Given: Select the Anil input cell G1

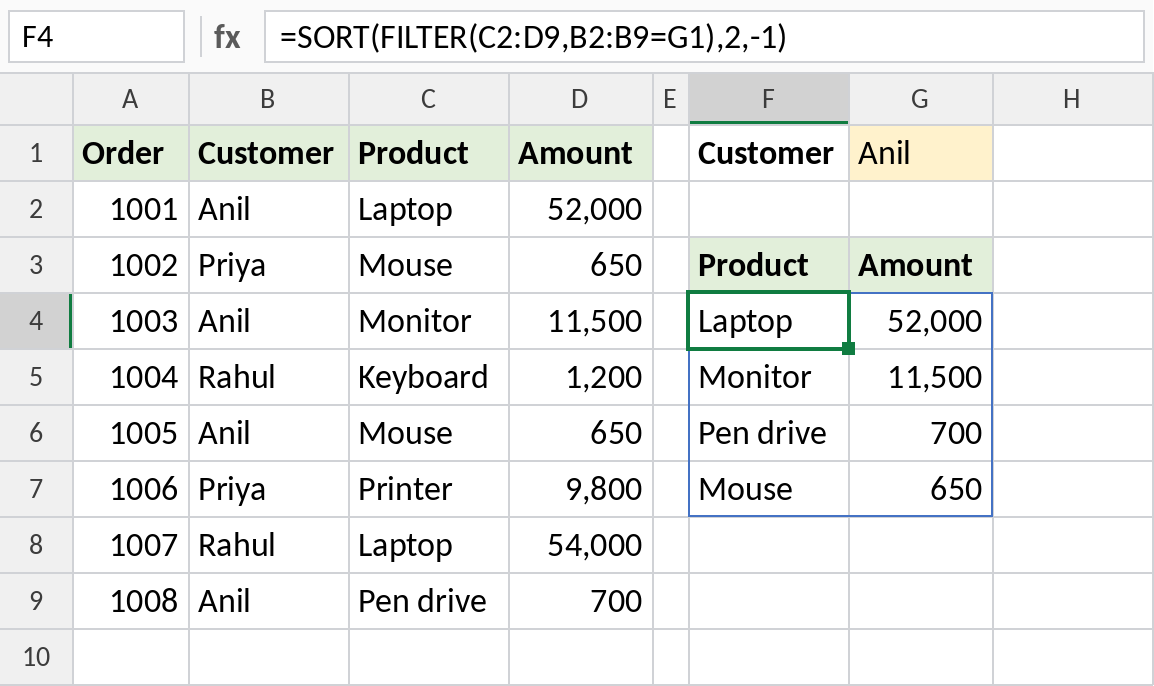Looking at the screenshot, I should (920, 153).
